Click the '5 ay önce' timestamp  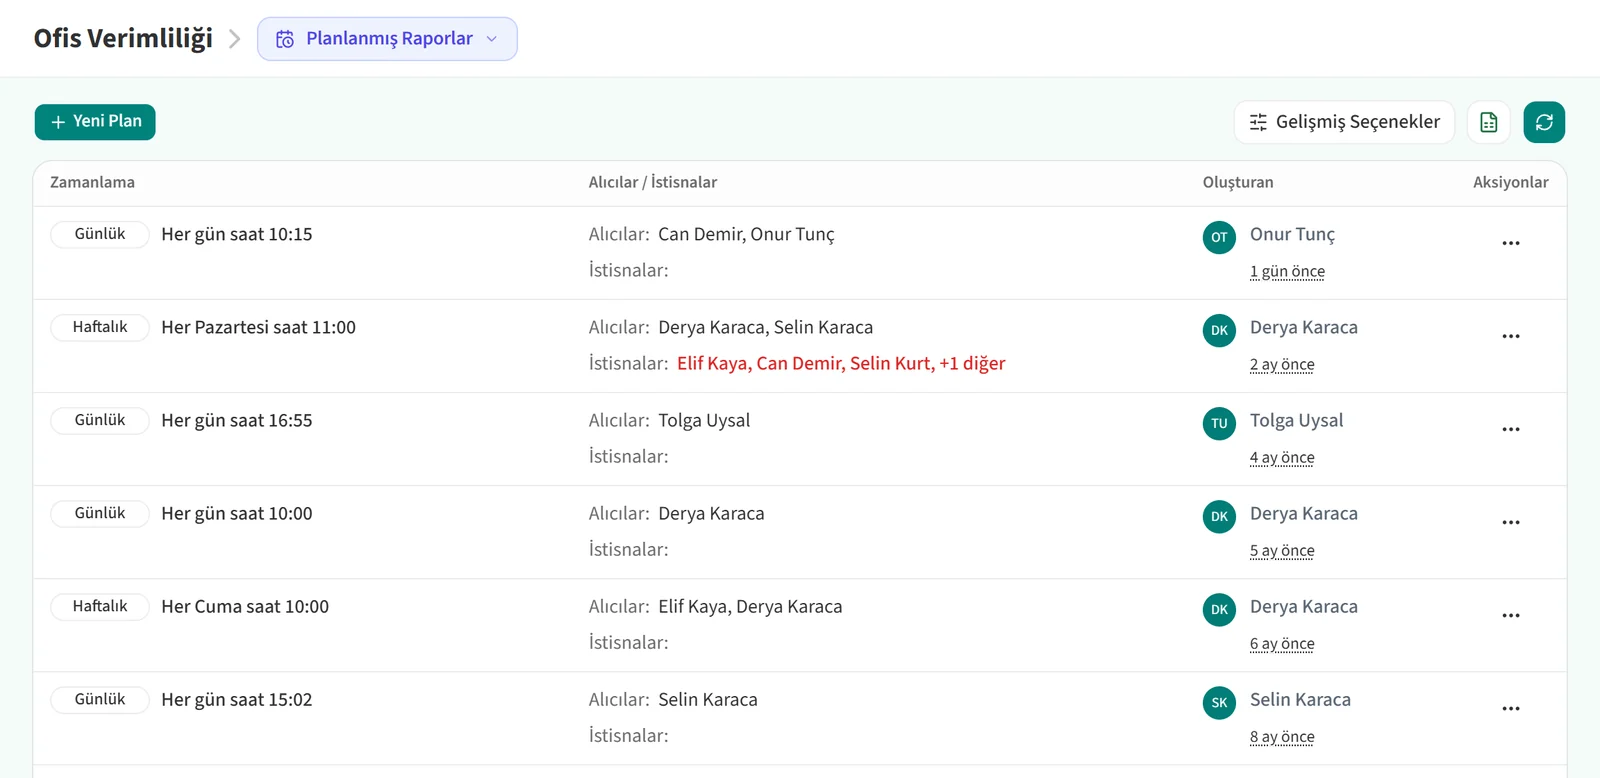tap(1282, 551)
